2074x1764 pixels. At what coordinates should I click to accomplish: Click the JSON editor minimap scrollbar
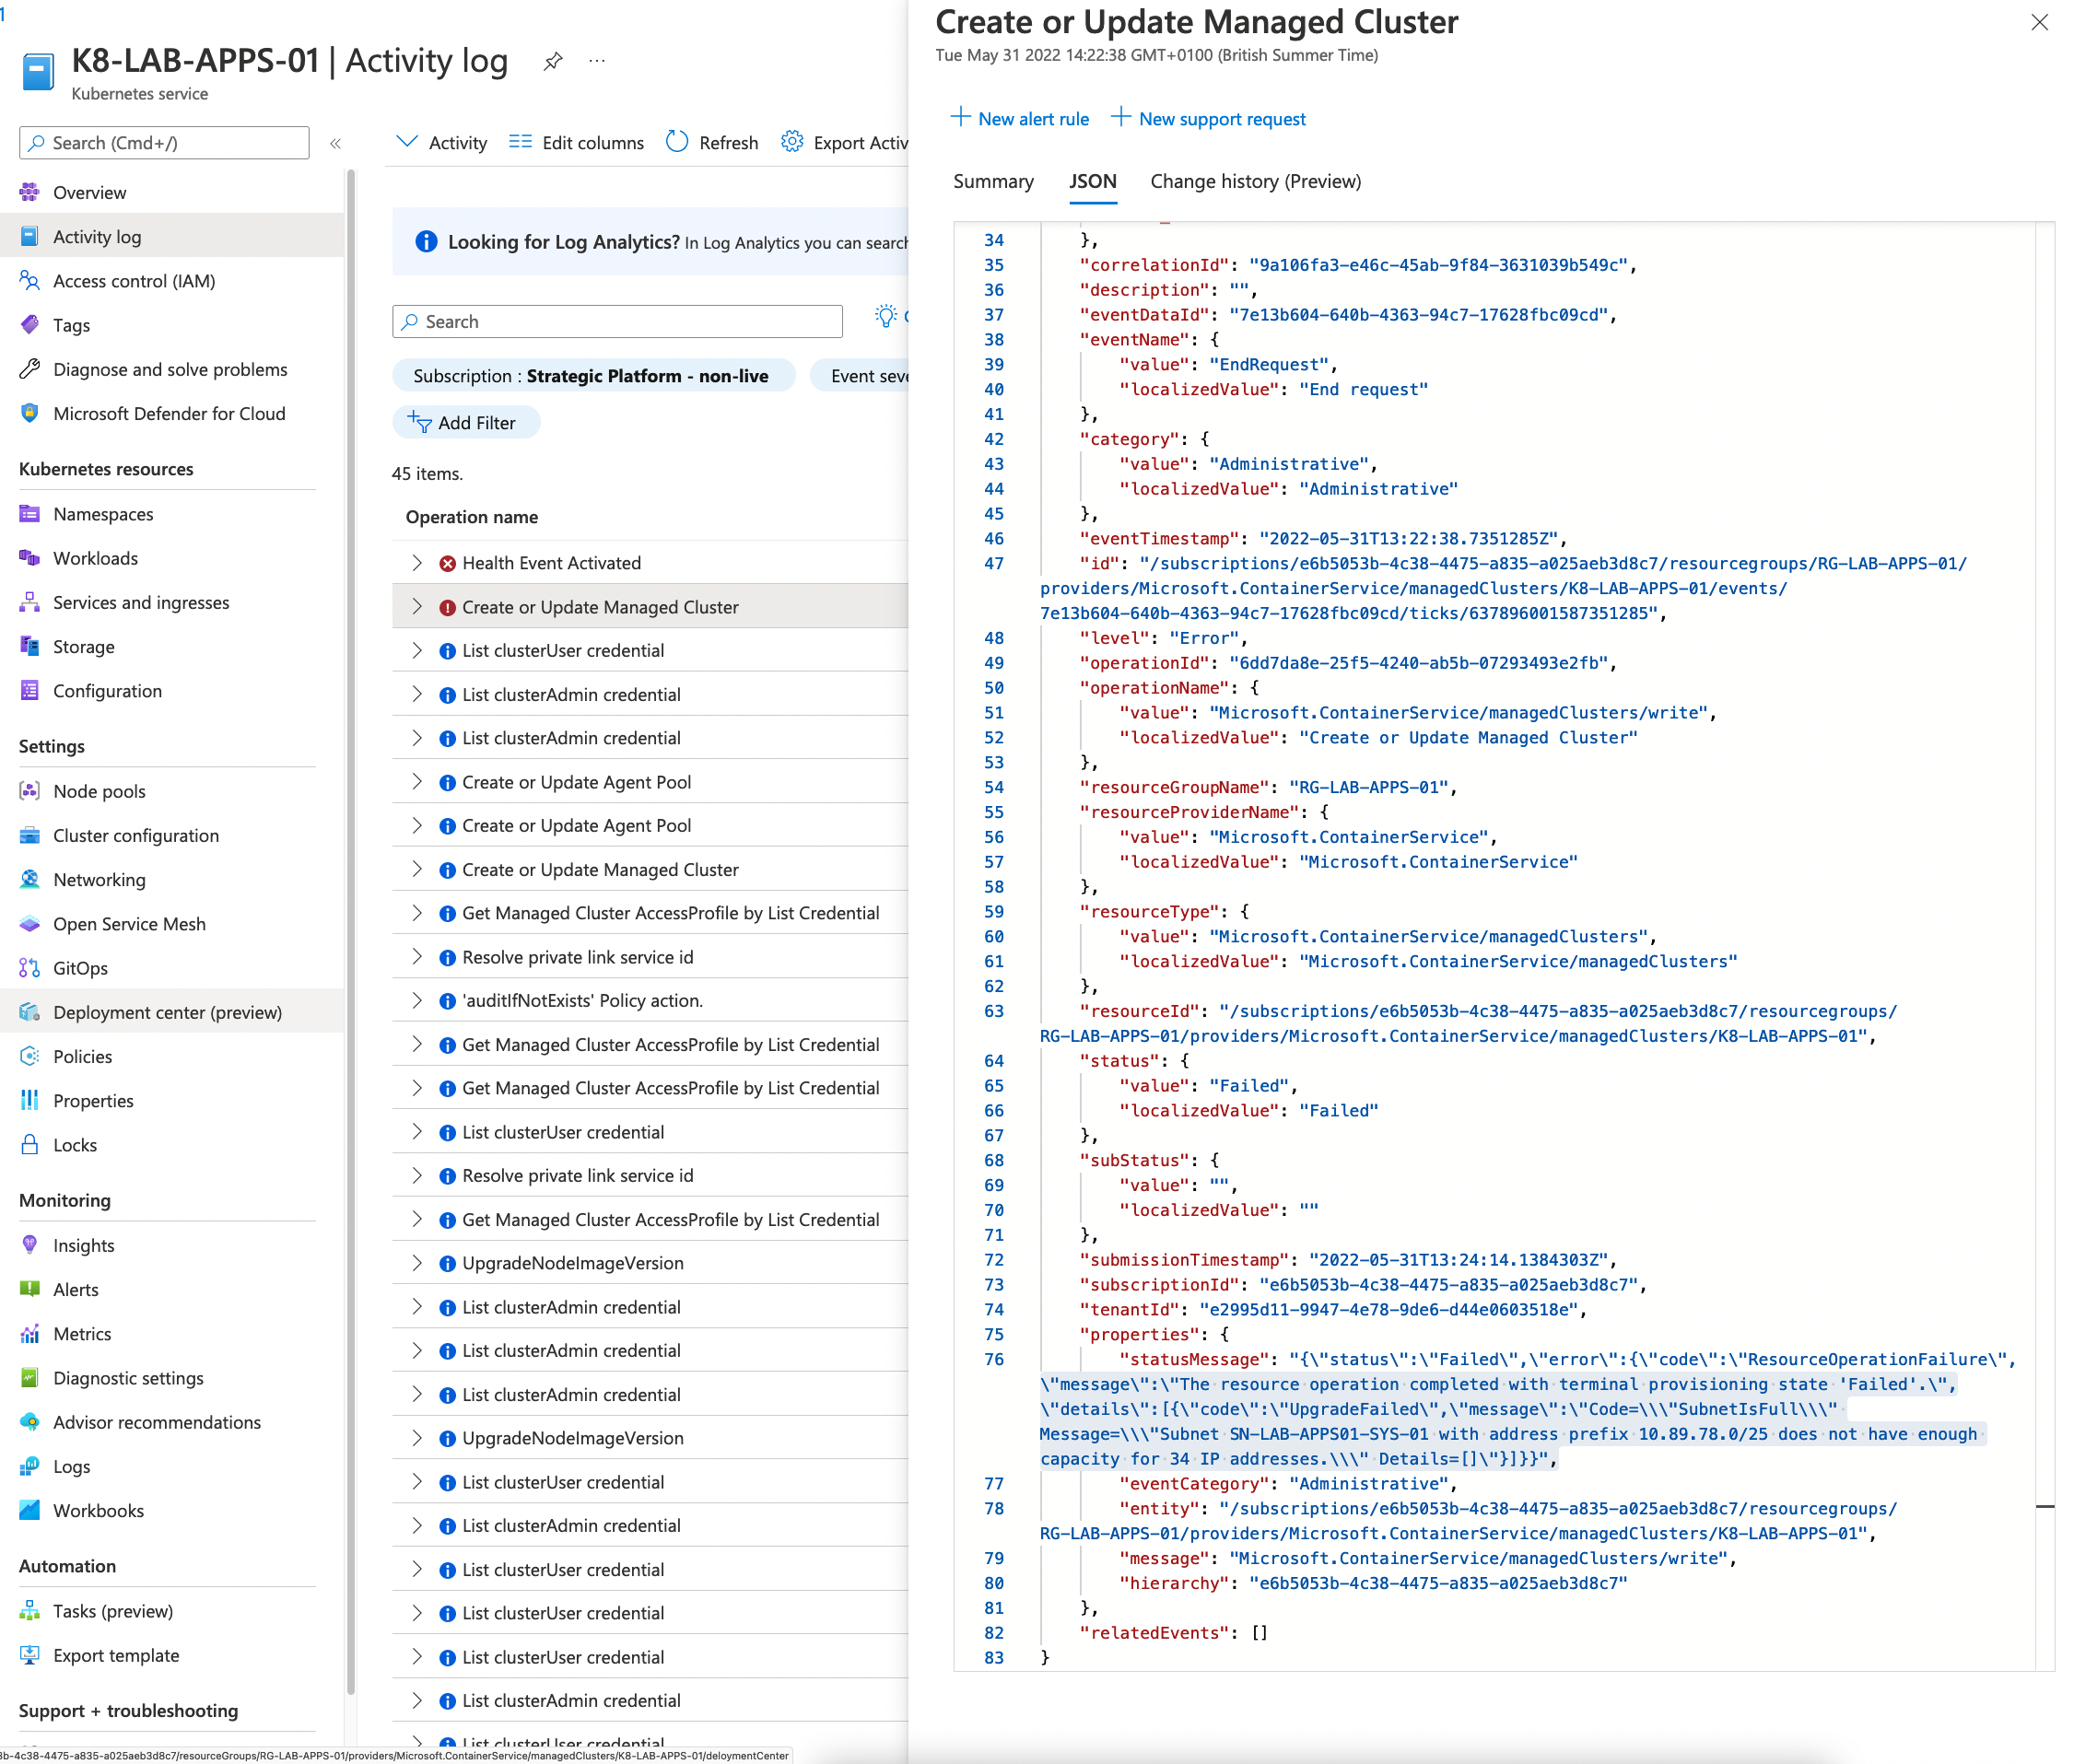(2045, 945)
